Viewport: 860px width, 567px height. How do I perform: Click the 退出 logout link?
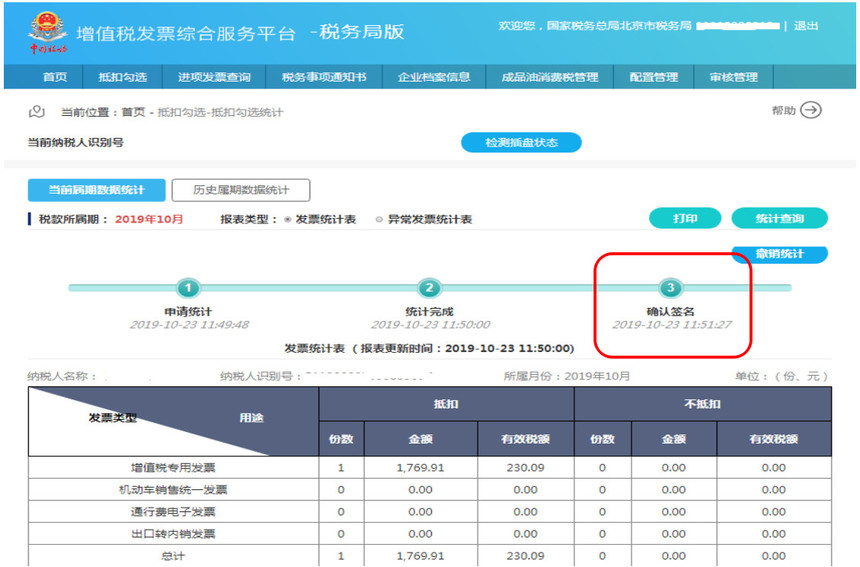point(806,26)
